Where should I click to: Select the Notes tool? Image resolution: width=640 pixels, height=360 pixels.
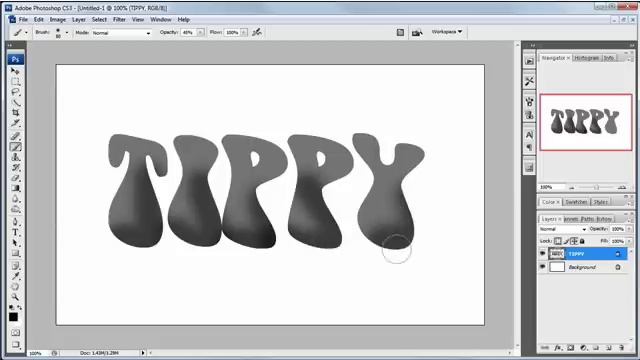coord(15,266)
